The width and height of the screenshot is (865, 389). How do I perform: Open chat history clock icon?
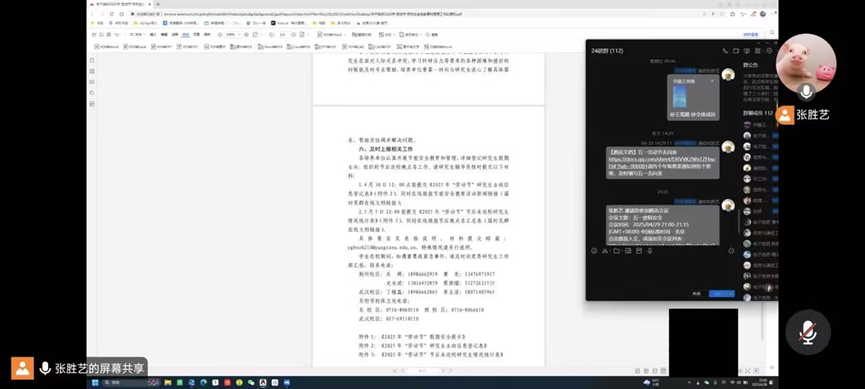tap(731, 251)
